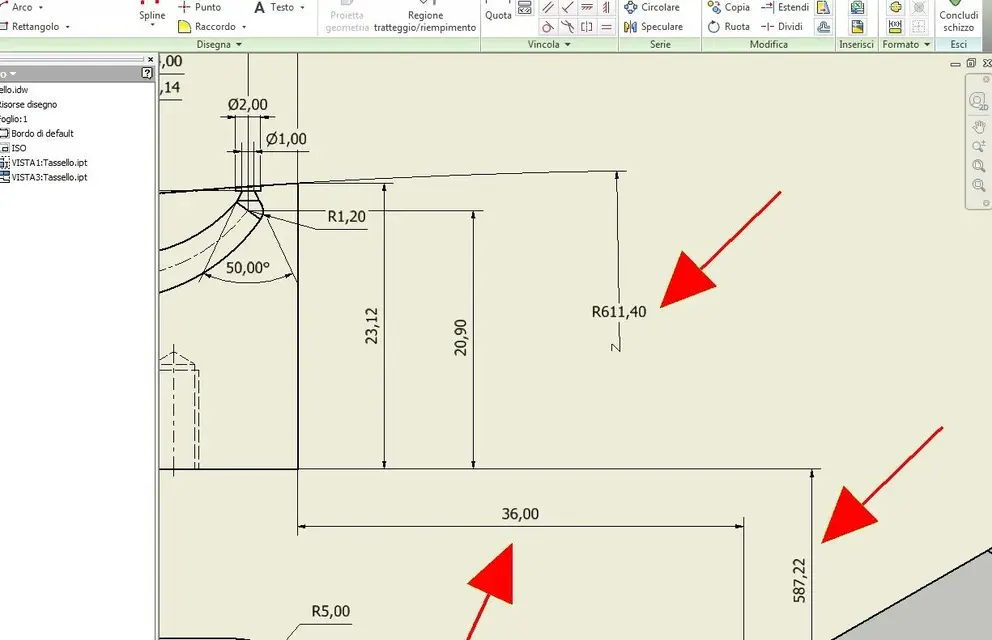
Task: Click the lower insert image icon
Action: (857, 27)
